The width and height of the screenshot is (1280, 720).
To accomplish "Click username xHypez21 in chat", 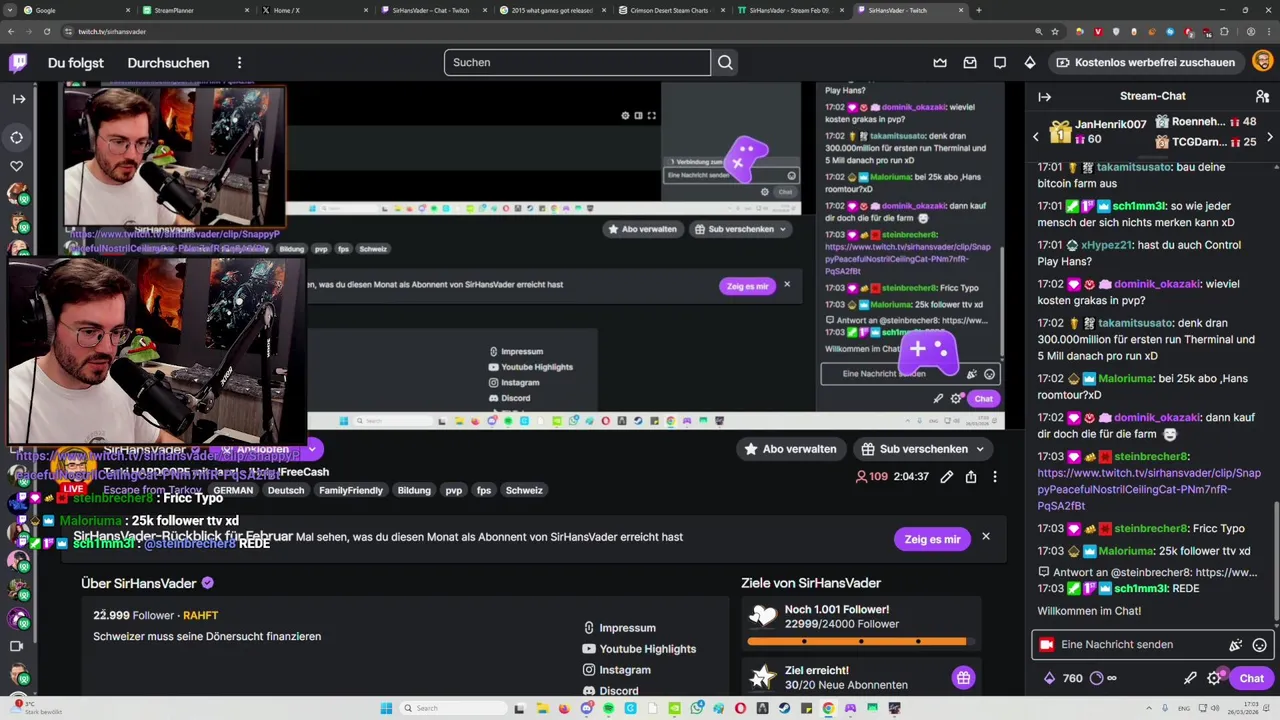I will (x=1106, y=245).
